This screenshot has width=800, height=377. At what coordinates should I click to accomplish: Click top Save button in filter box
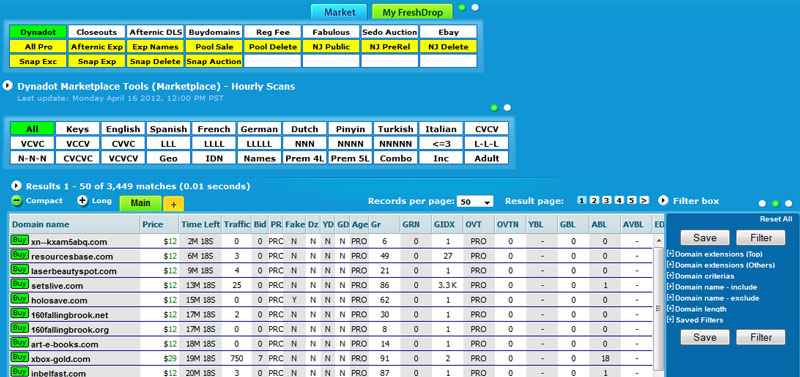point(705,238)
